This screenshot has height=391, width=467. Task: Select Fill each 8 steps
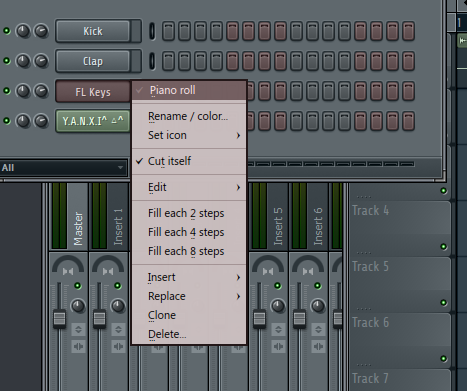coord(189,251)
